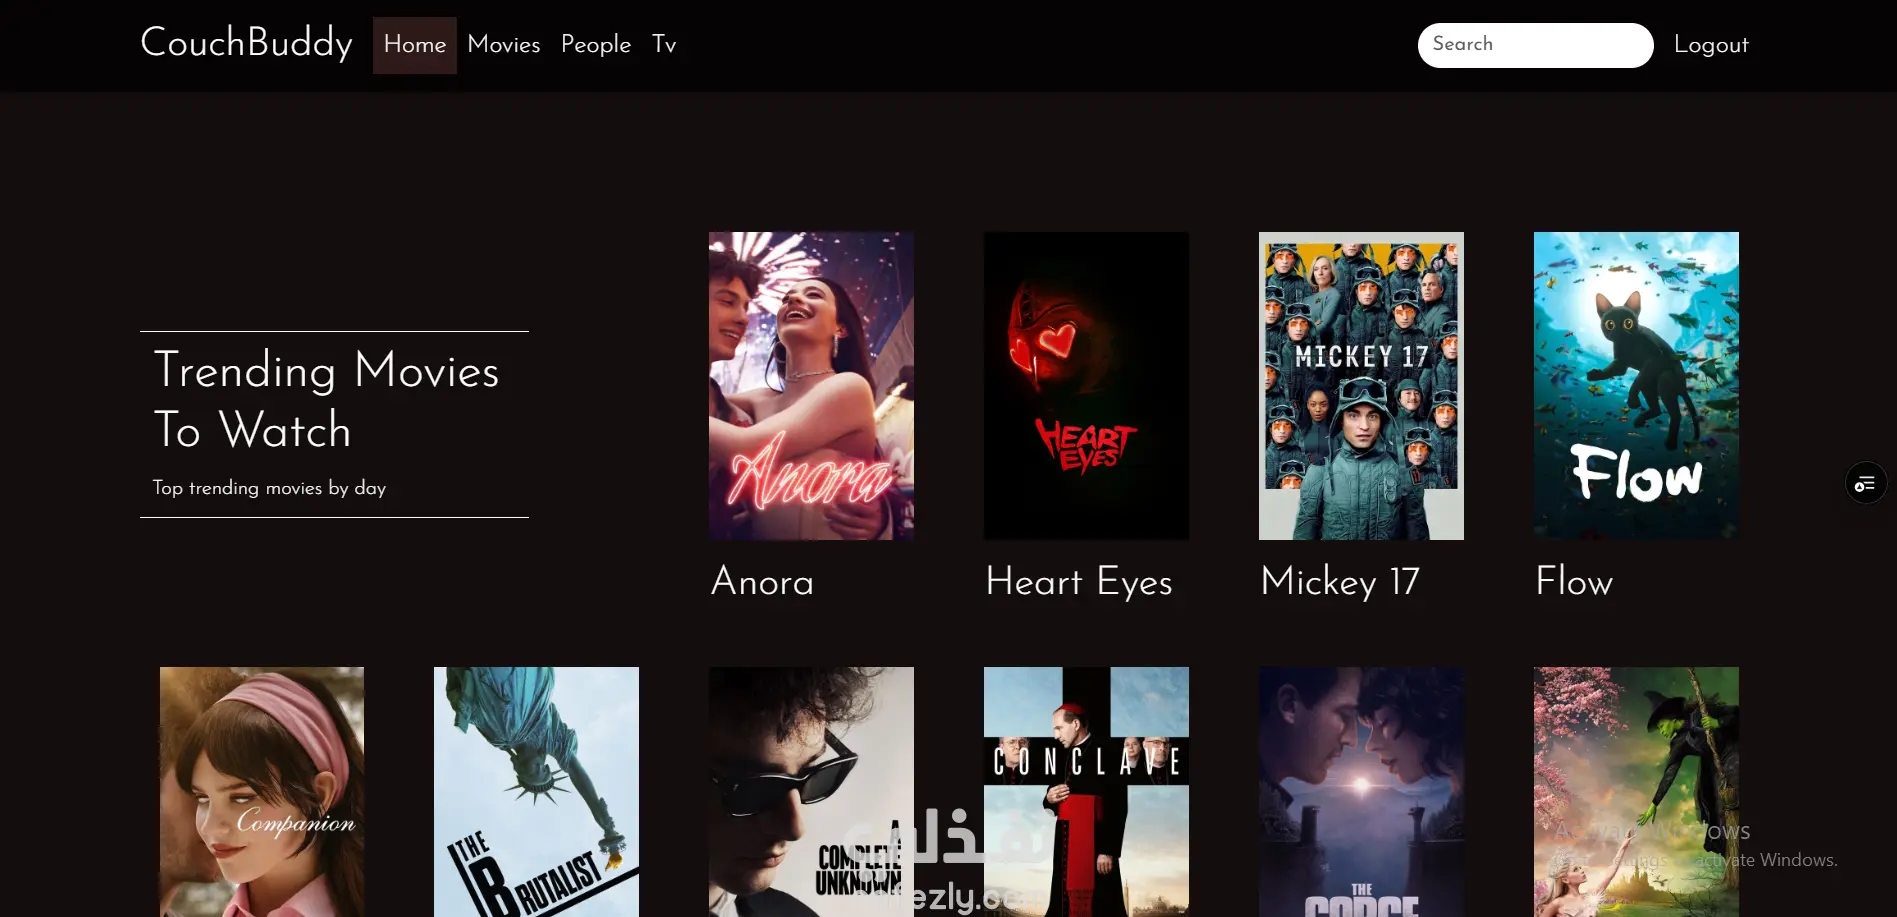Go to the Movies page
Image resolution: width=1897 pixels, height=917 pixels.
[504, 45]
